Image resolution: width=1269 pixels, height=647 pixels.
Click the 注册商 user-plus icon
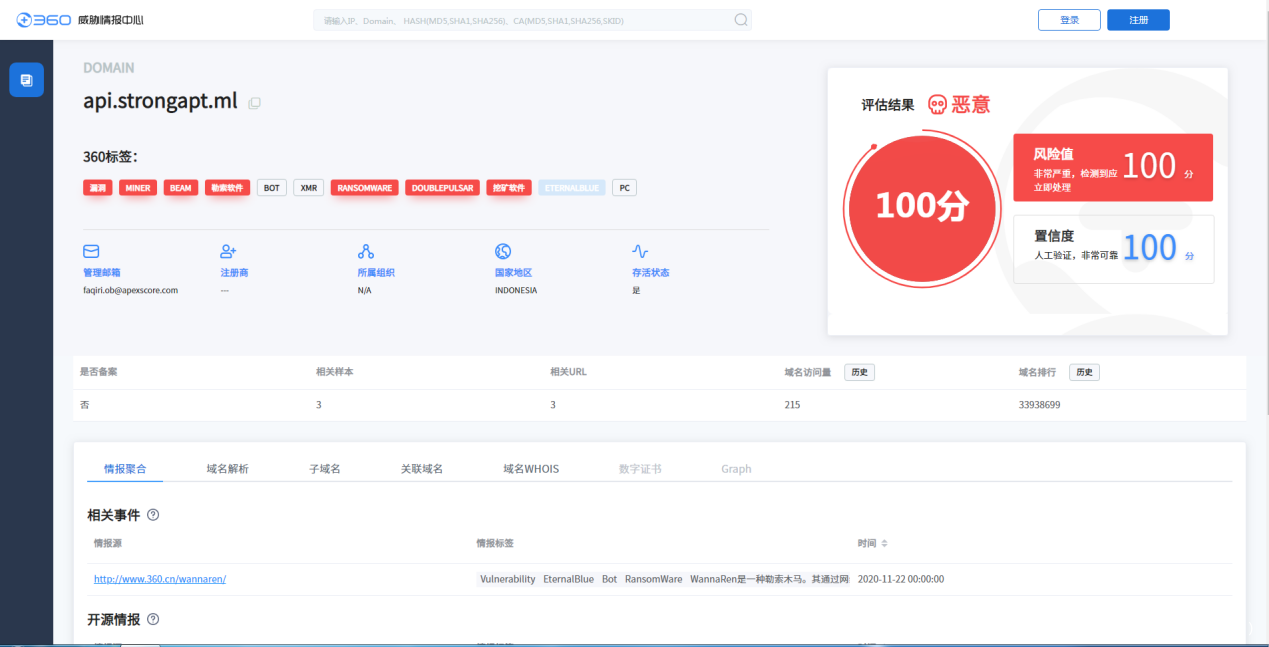click(228, 251)
